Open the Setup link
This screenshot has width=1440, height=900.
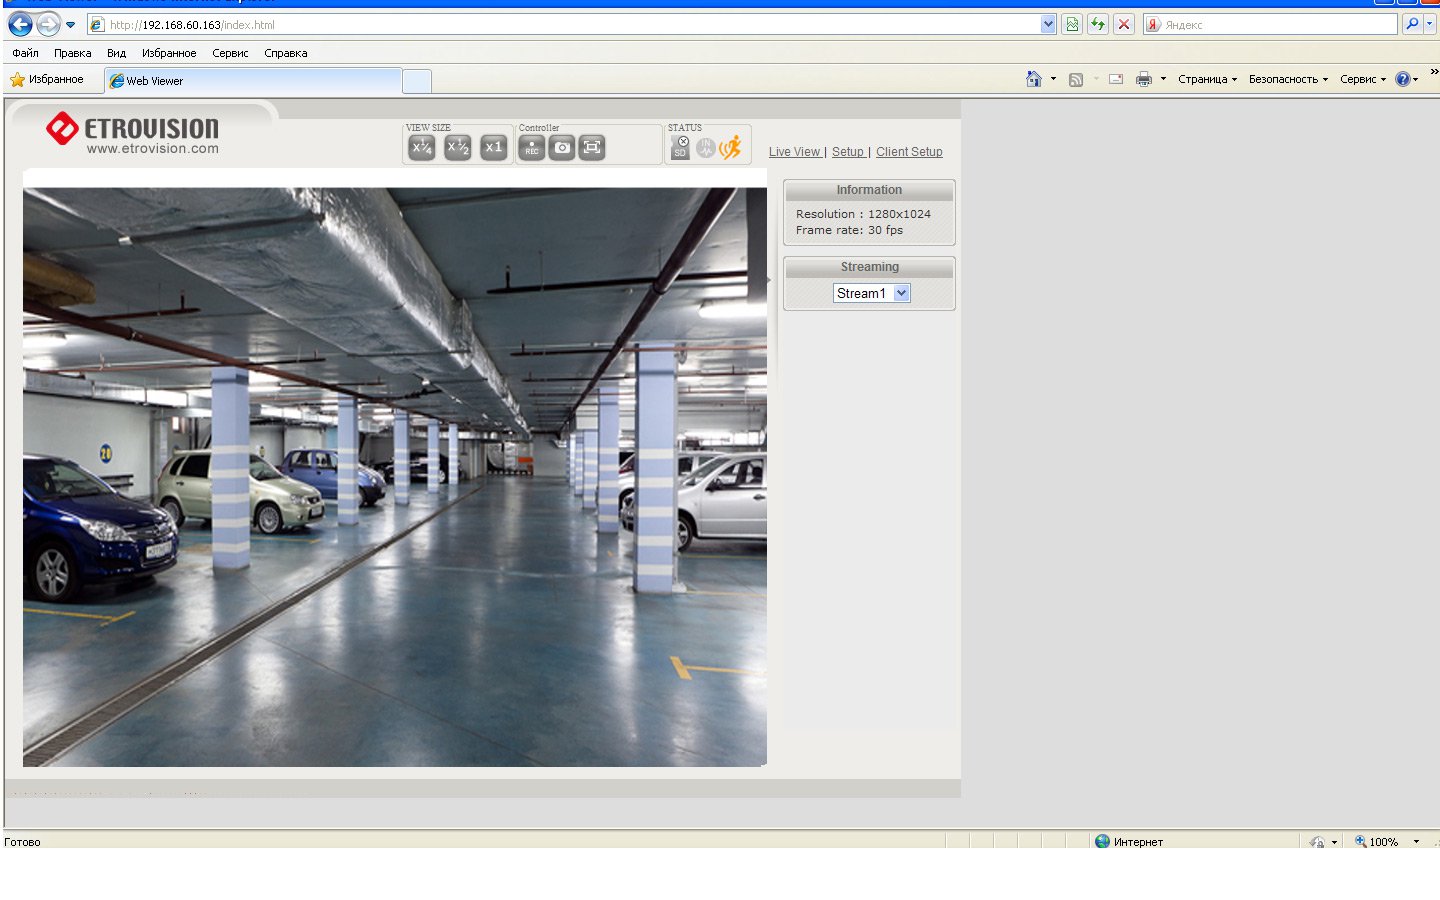point(847,152)
